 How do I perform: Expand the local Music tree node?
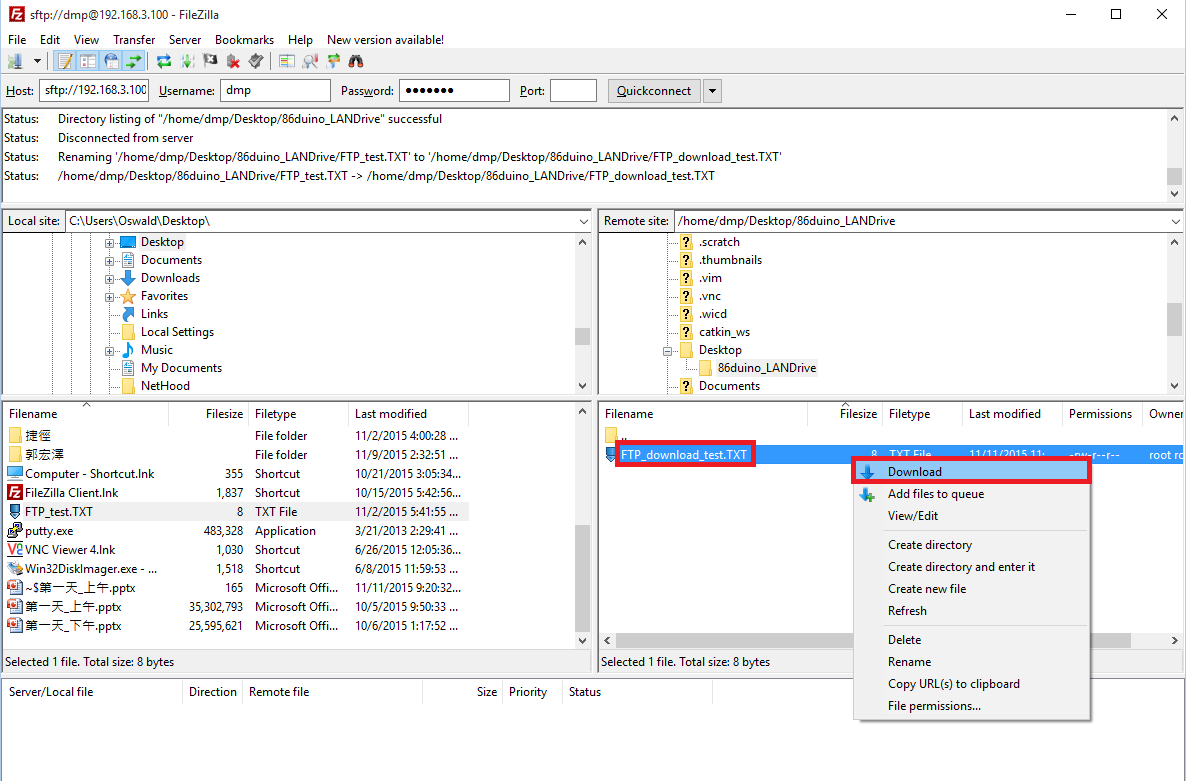click(110, 351)
